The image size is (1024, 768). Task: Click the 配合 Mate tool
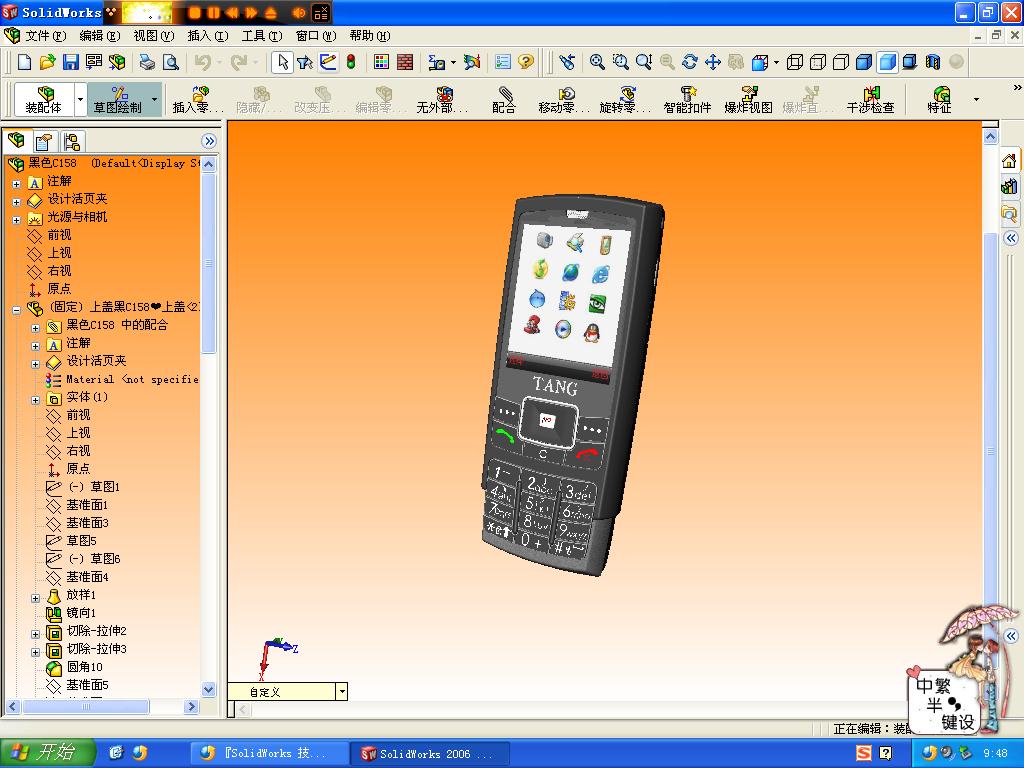(504, 99)
